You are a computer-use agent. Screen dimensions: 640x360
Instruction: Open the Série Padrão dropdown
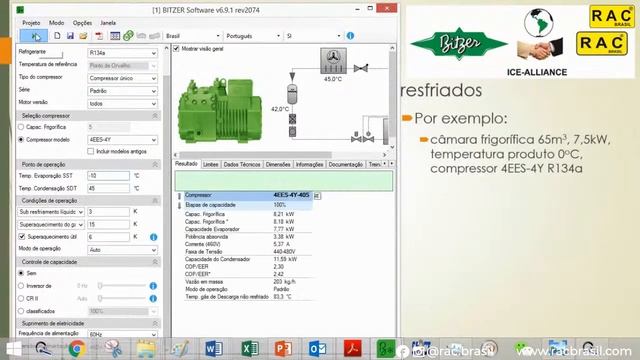point(122,91)
